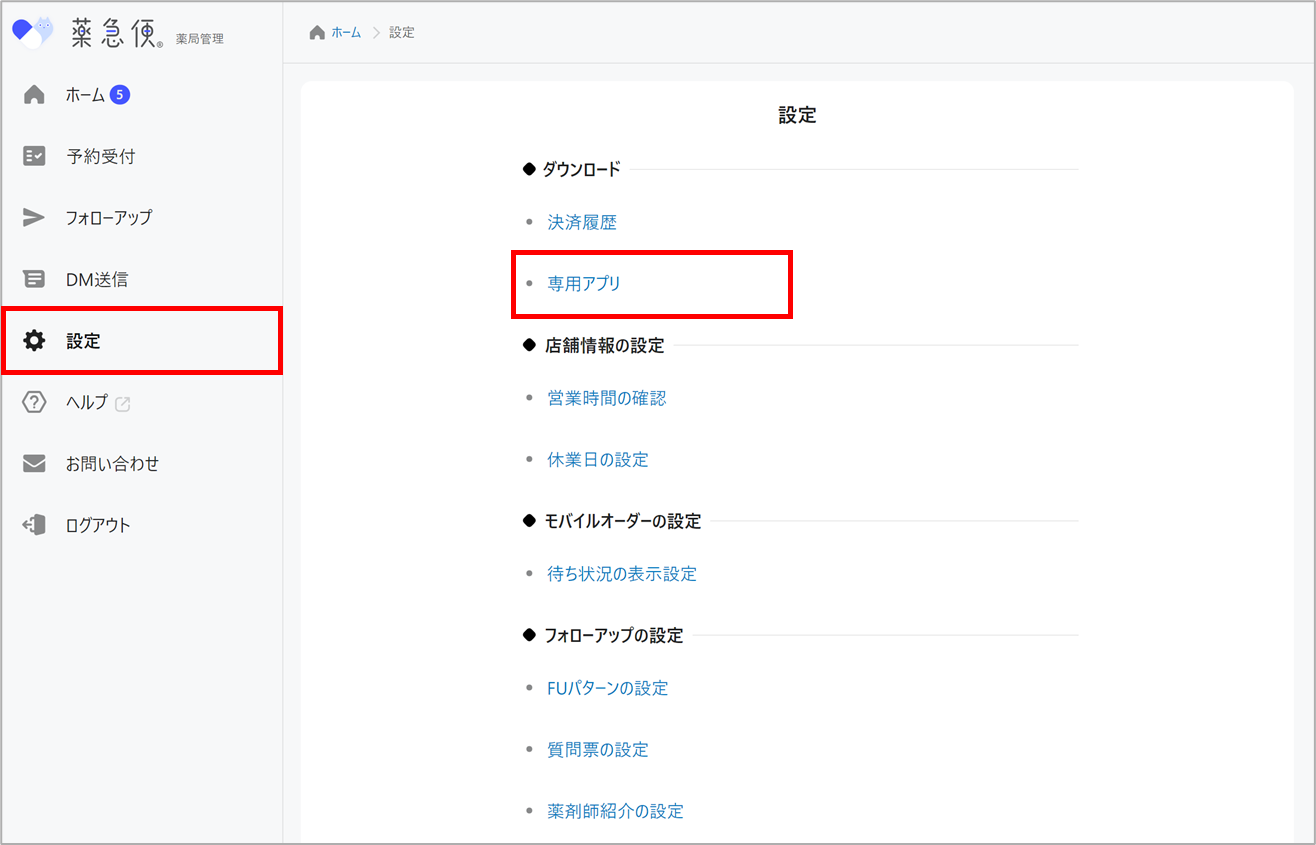This screenshot has height=845, width=1316.
Task: Click the home icon in sidebar
Action: pos(34,95)
